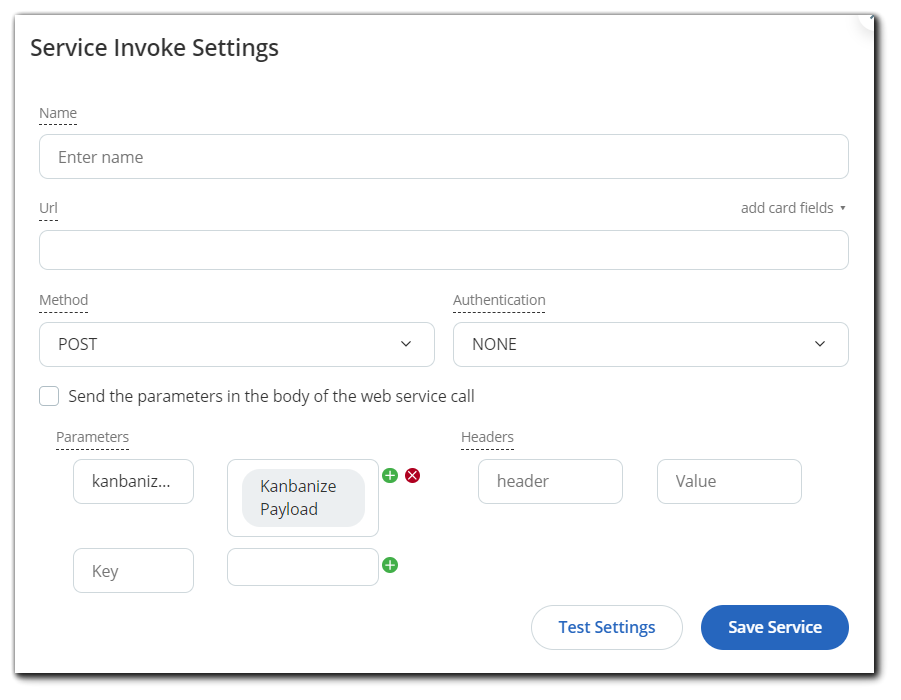Click the Key input field in the second row
This screenshot has height=700, width=901.
(x=133, y=570)
